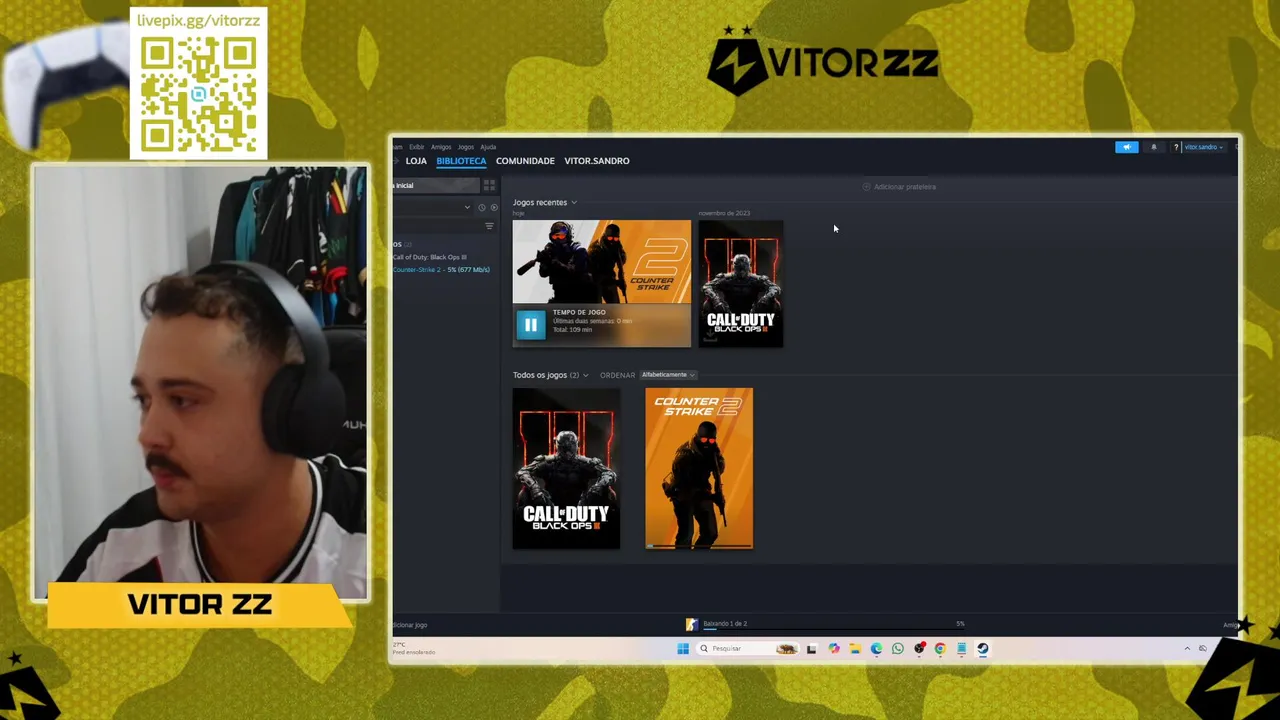Open the Copilot icon on taskbar
This screenshot has height=720, width=1280.
(833, 649)
